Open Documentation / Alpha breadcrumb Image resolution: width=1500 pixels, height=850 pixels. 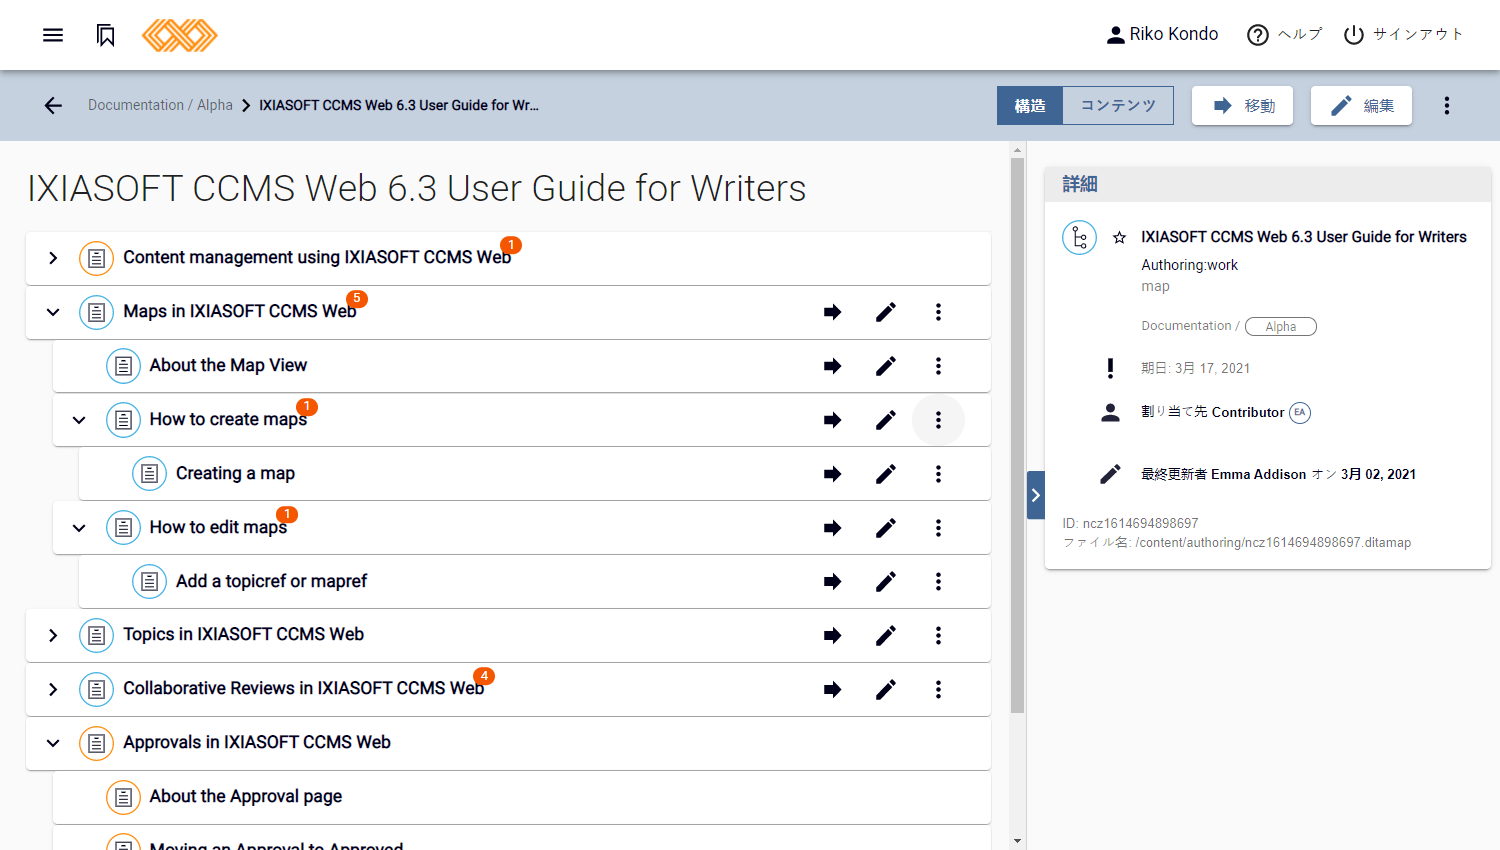pyautogui.click(x=160, y=105)
